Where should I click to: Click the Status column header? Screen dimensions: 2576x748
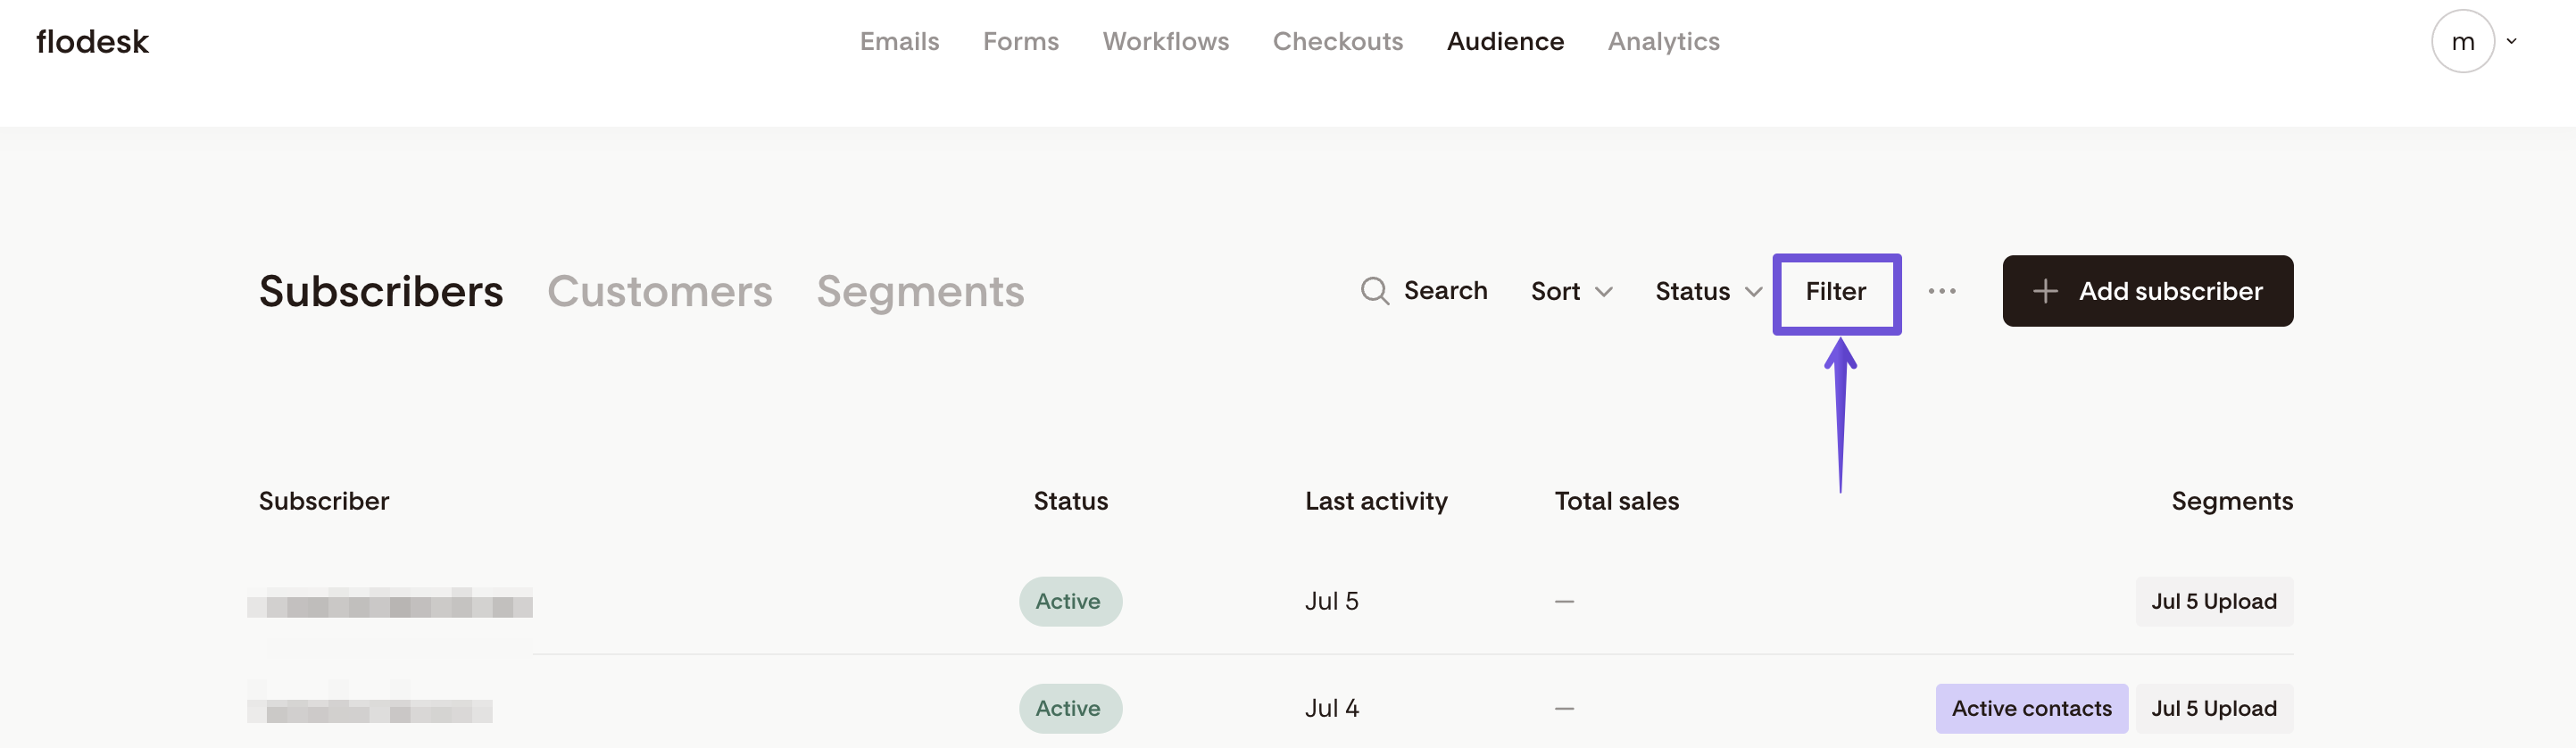click(x=1070, y=501)
